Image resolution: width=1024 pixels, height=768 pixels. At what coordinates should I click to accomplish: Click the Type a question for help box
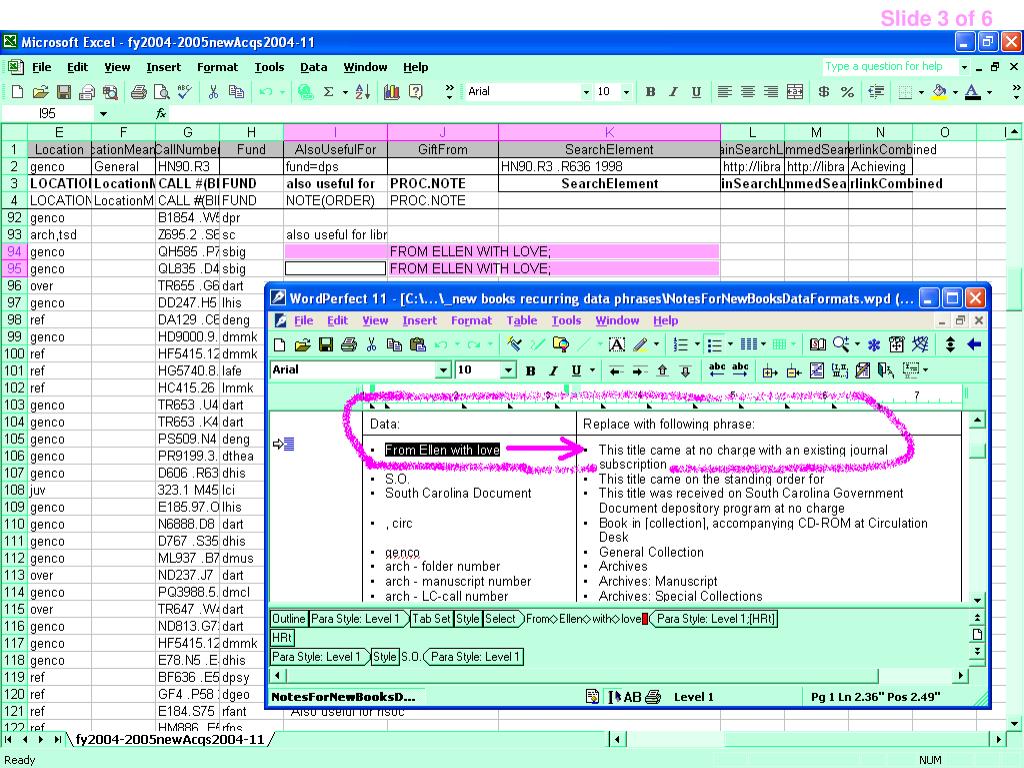pyautogui.click(x=889, y=66)
